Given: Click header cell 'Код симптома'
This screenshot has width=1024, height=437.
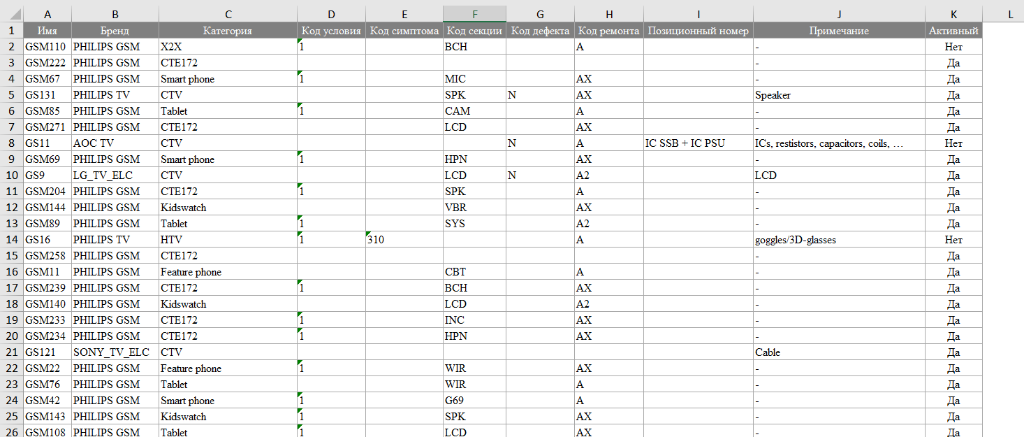Looking at the screenshot, I should click(x=404, y=31).
